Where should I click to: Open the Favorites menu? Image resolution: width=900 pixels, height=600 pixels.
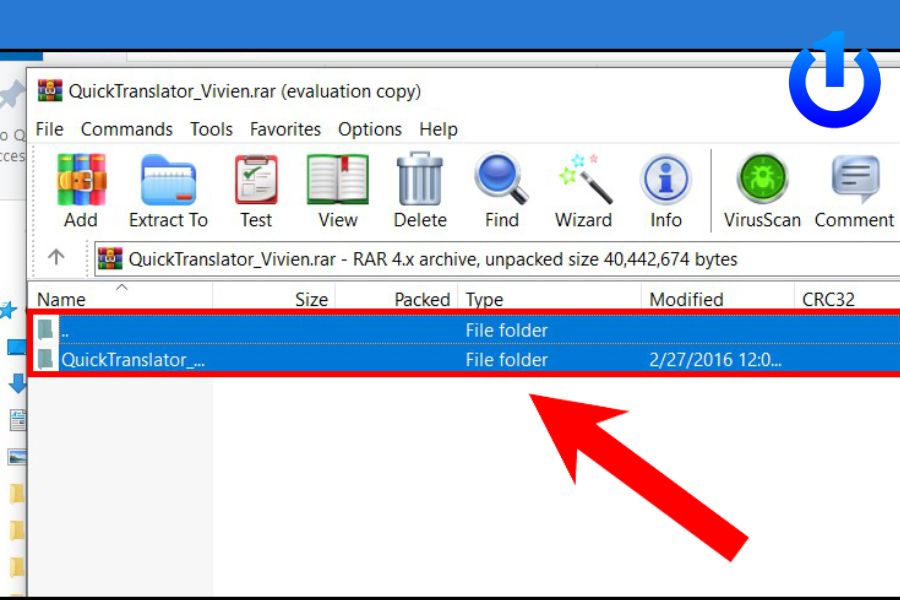coord(285,129)
